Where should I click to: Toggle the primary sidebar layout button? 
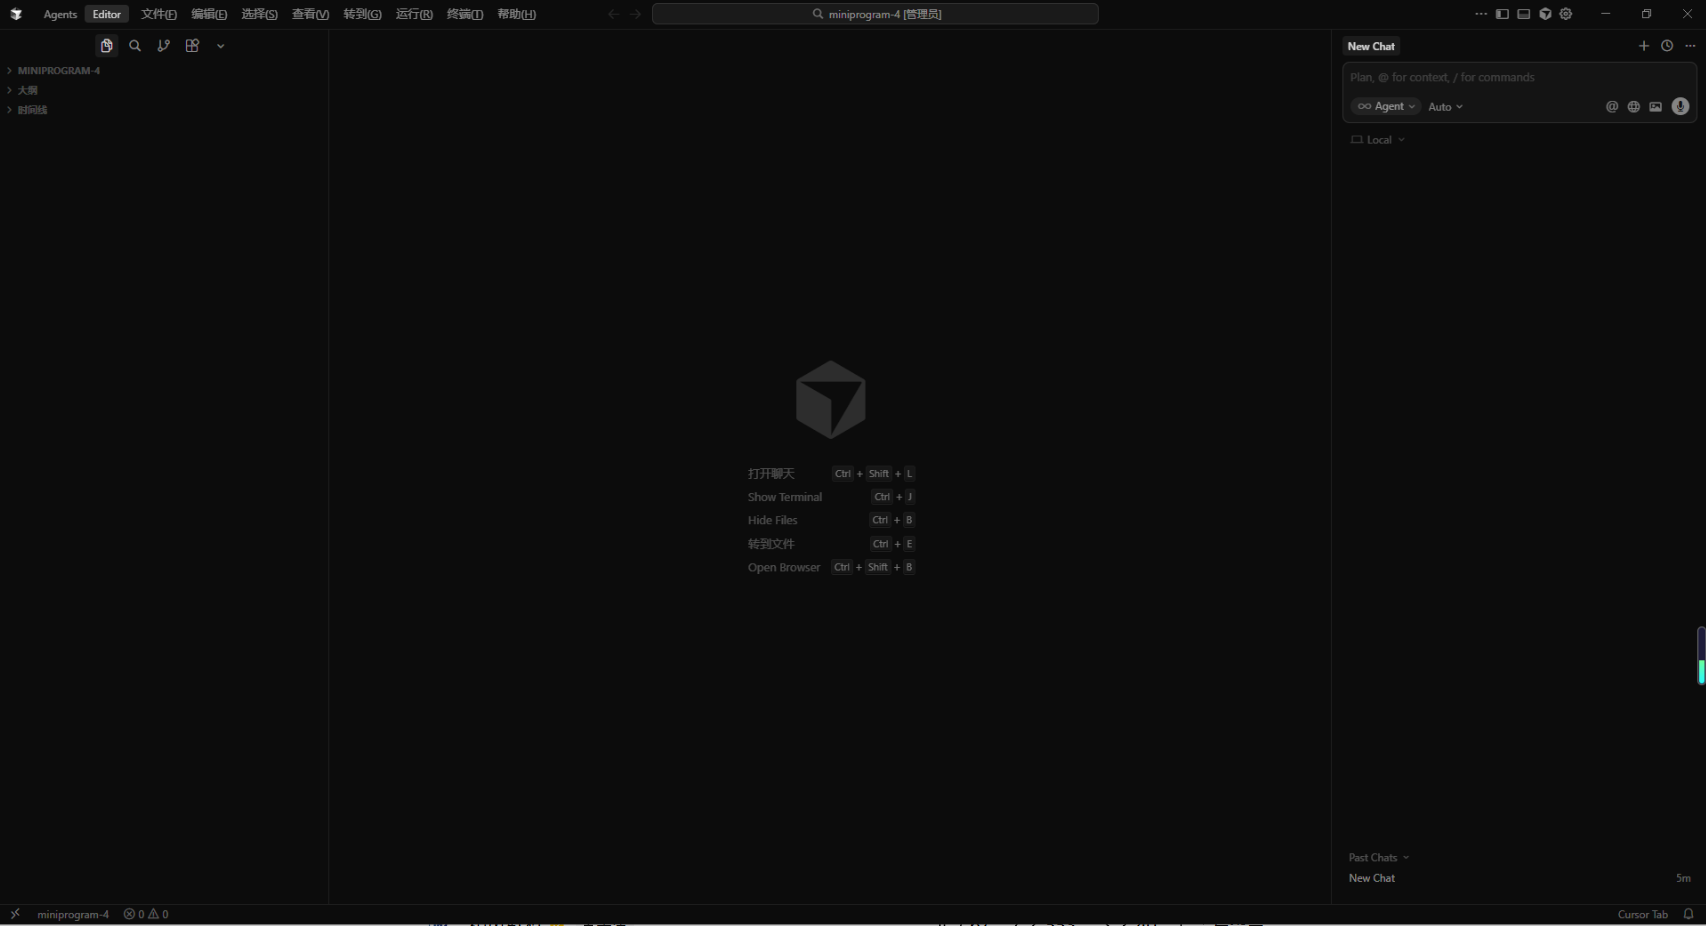pyautogui.click(x=1502, y=14)
